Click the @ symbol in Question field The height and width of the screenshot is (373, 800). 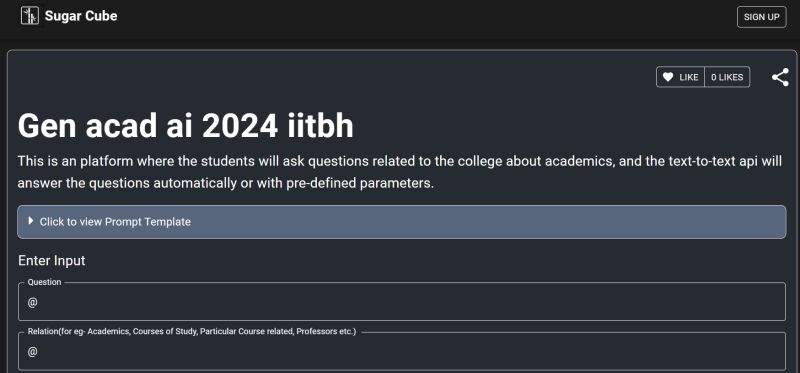tap(33, 302)
